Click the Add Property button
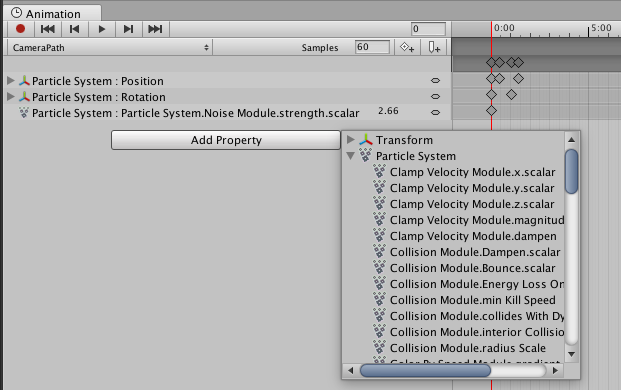The width and height of the screenshot is (621, 390). pyautogui.click(x=226, y=140)
